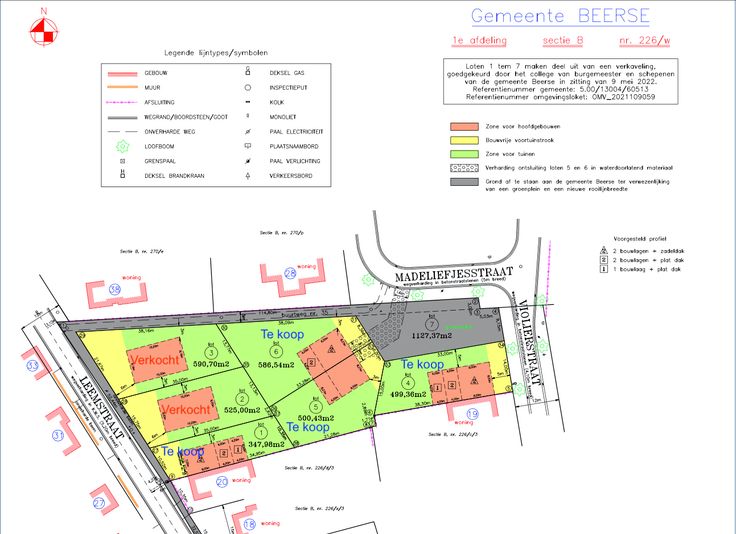Click the Paal Electriciteit legend symbol
This screenshot has width=736, height=534.
tap(246, 131)
